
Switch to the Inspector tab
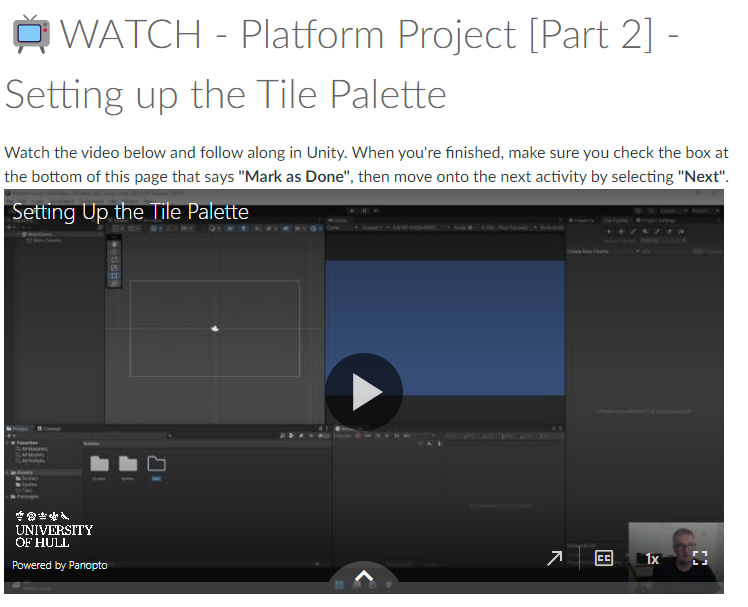(583, 220)
